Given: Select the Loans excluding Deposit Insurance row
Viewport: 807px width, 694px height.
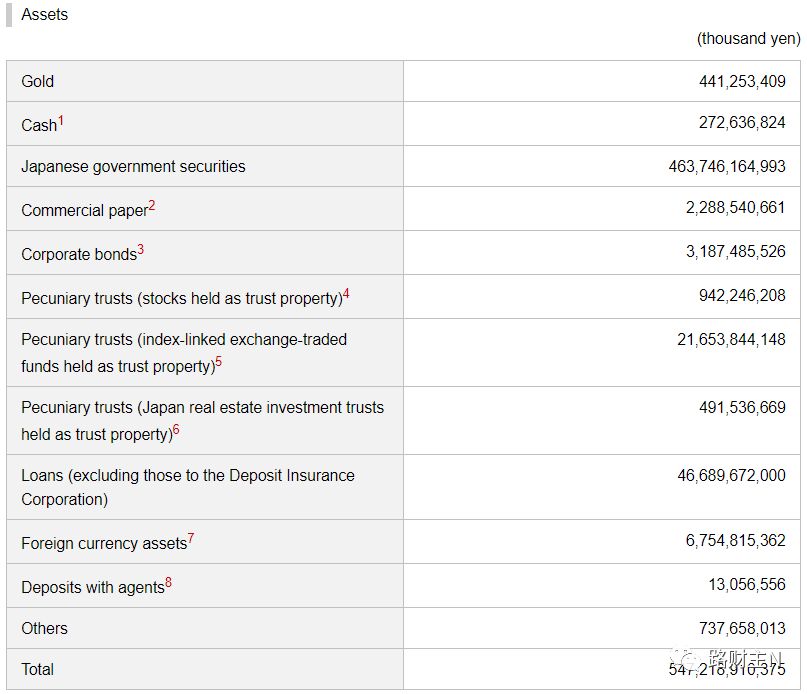Looking at the screenshot, I should (x=187, y=487).
